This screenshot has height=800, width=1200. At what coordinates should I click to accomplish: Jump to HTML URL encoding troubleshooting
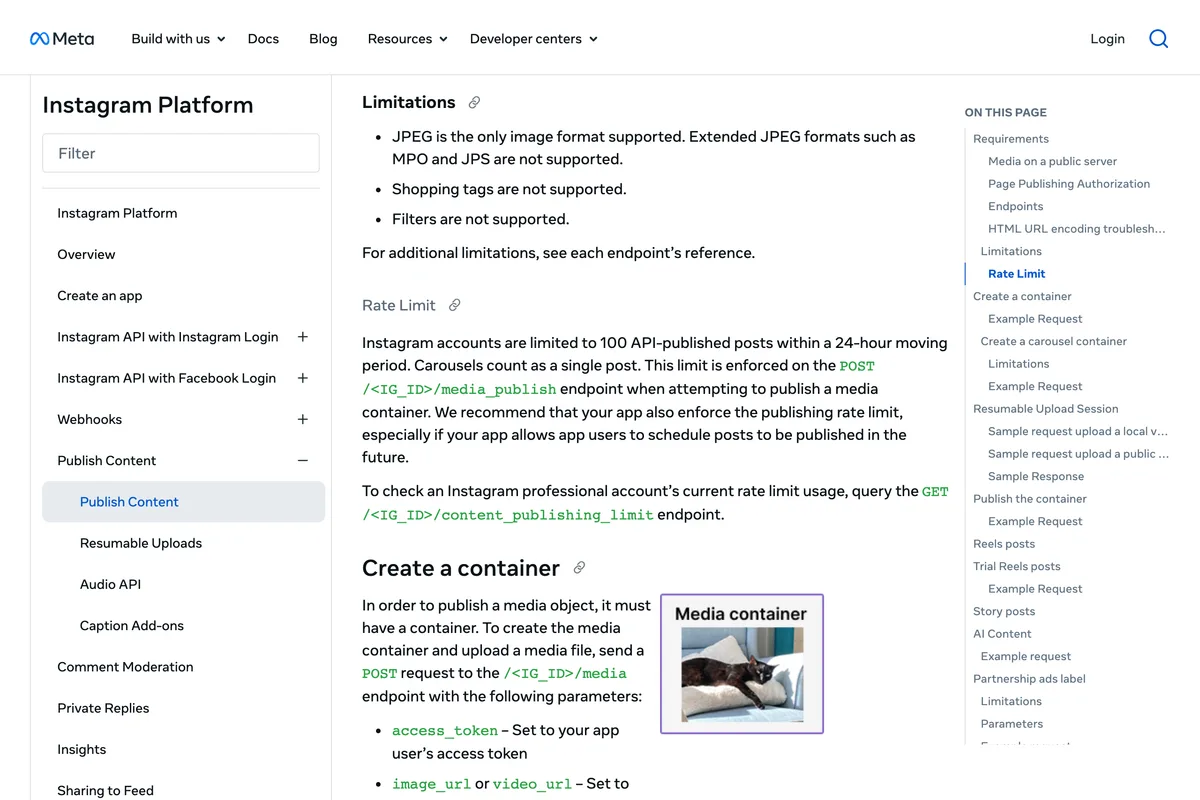tap(1077, 229)
